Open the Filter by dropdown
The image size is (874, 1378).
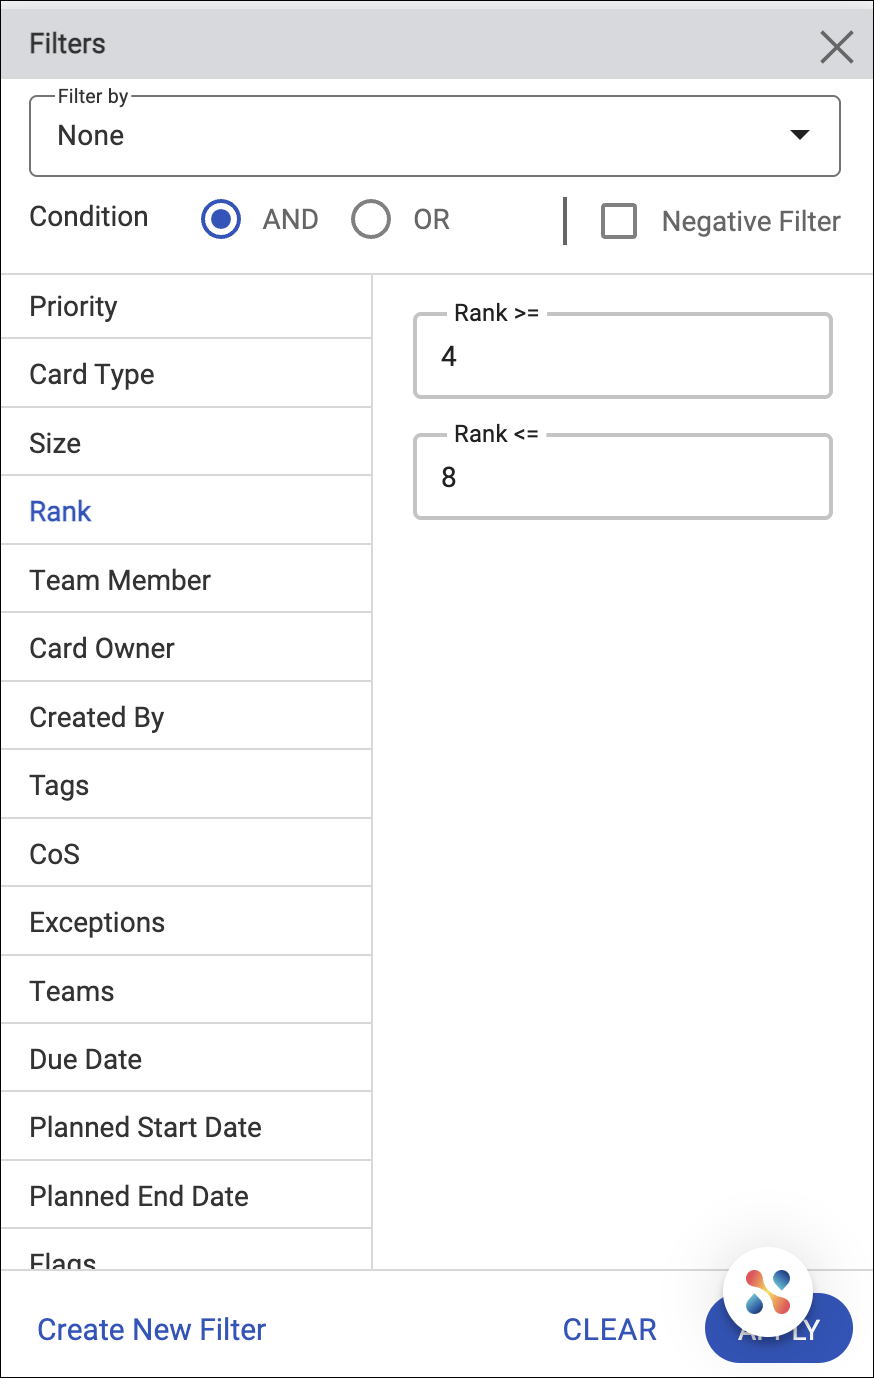pos(435,136)
